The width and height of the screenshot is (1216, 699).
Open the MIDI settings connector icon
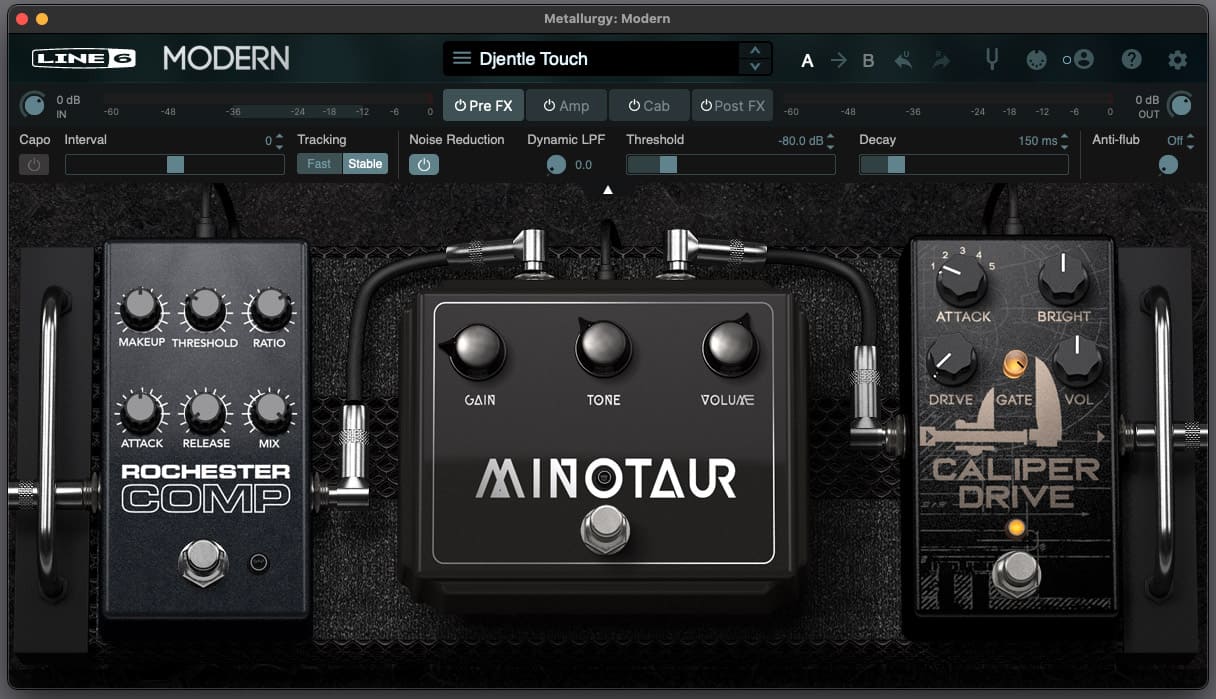(x=1037, y=60)
